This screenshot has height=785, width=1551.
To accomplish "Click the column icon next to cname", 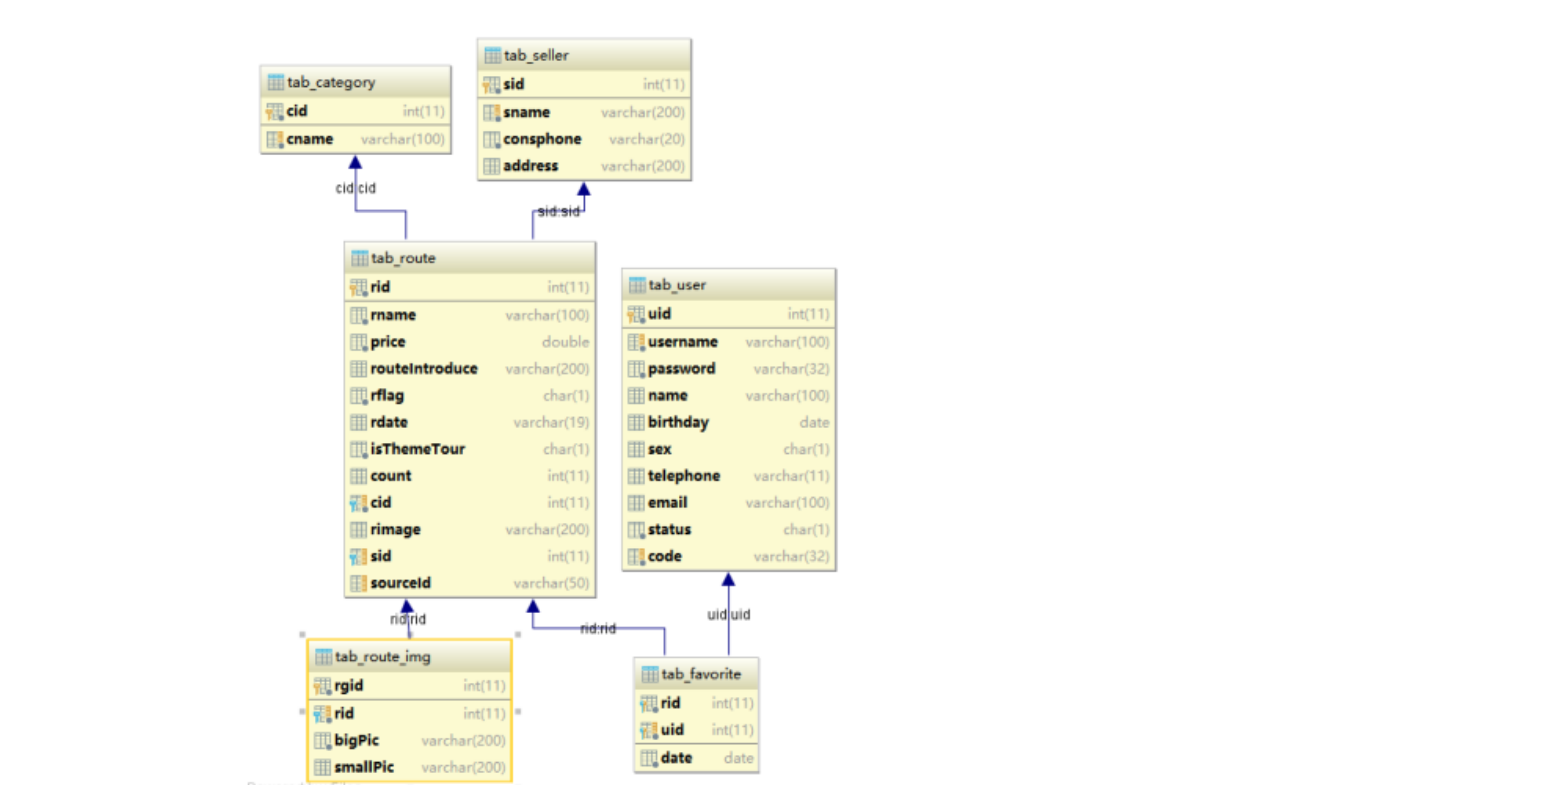I will (x=275, y=139).
